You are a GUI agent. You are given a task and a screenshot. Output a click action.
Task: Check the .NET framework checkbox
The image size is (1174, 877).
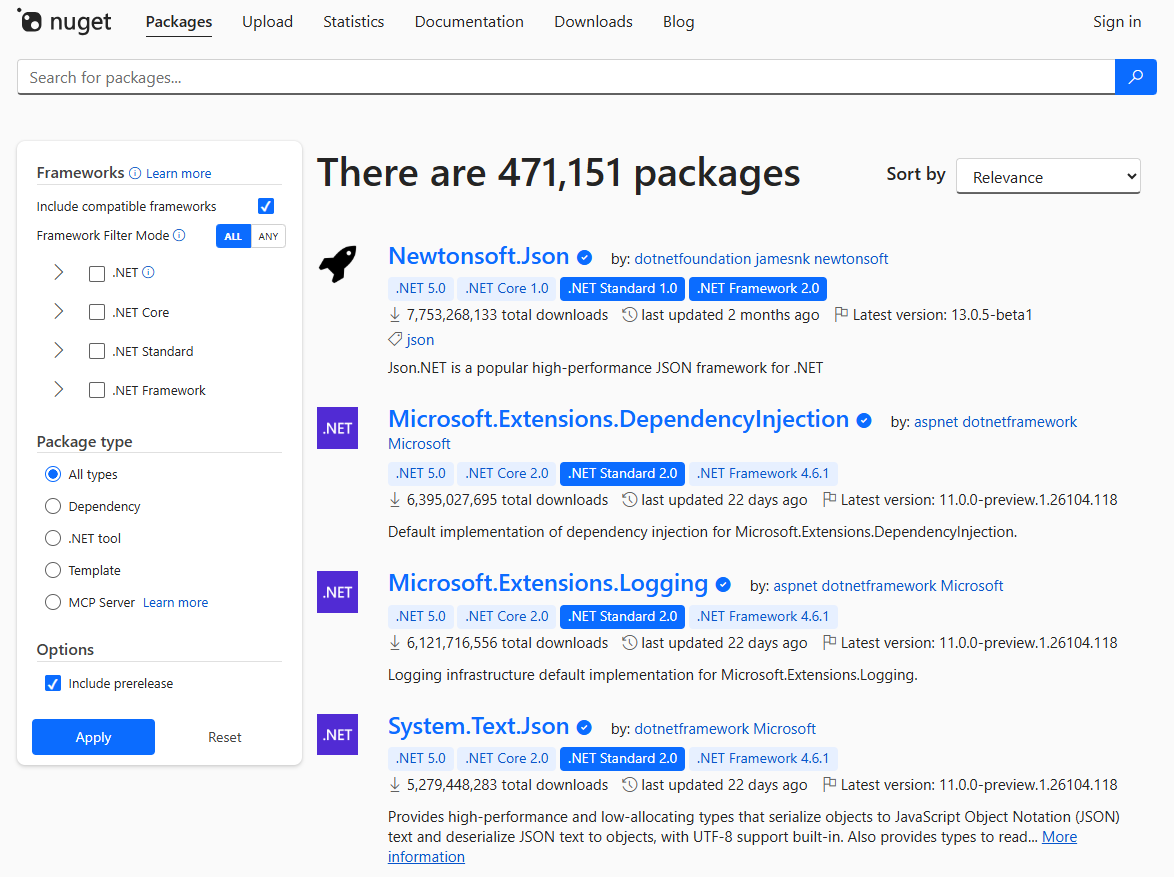97,273
